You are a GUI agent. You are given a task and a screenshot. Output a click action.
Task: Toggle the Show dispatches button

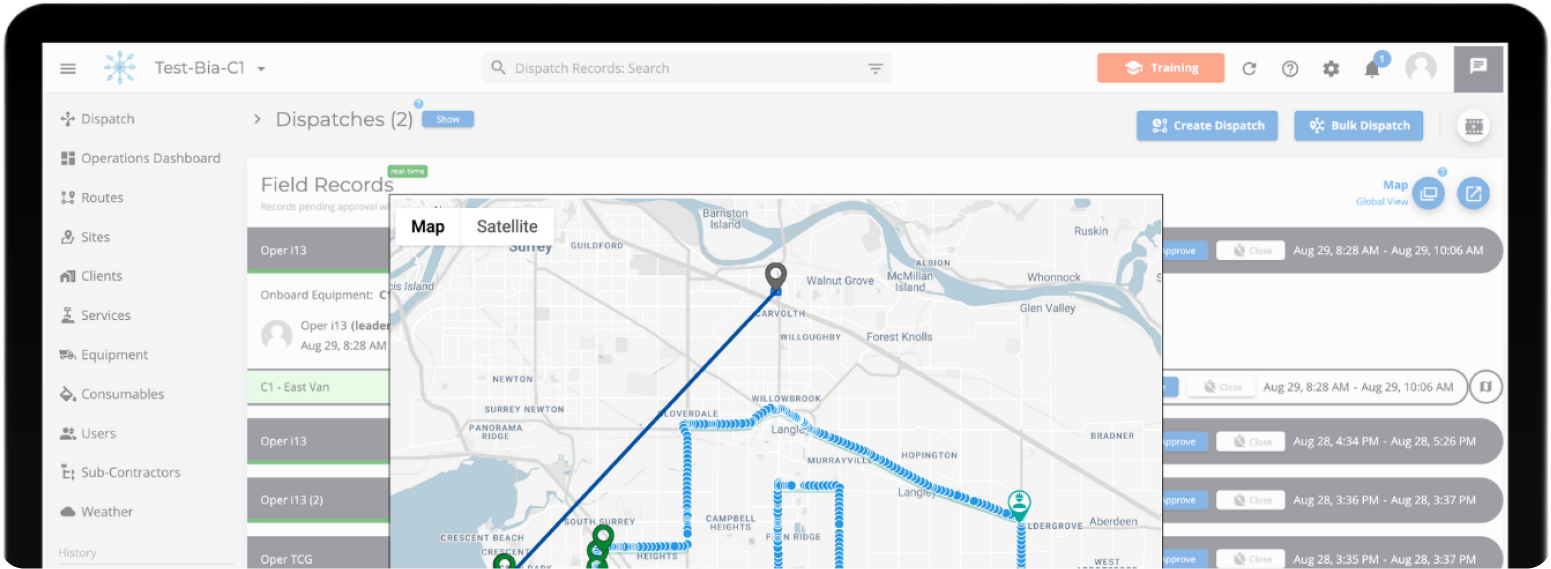pyautogui.click(x=447, y=119)
